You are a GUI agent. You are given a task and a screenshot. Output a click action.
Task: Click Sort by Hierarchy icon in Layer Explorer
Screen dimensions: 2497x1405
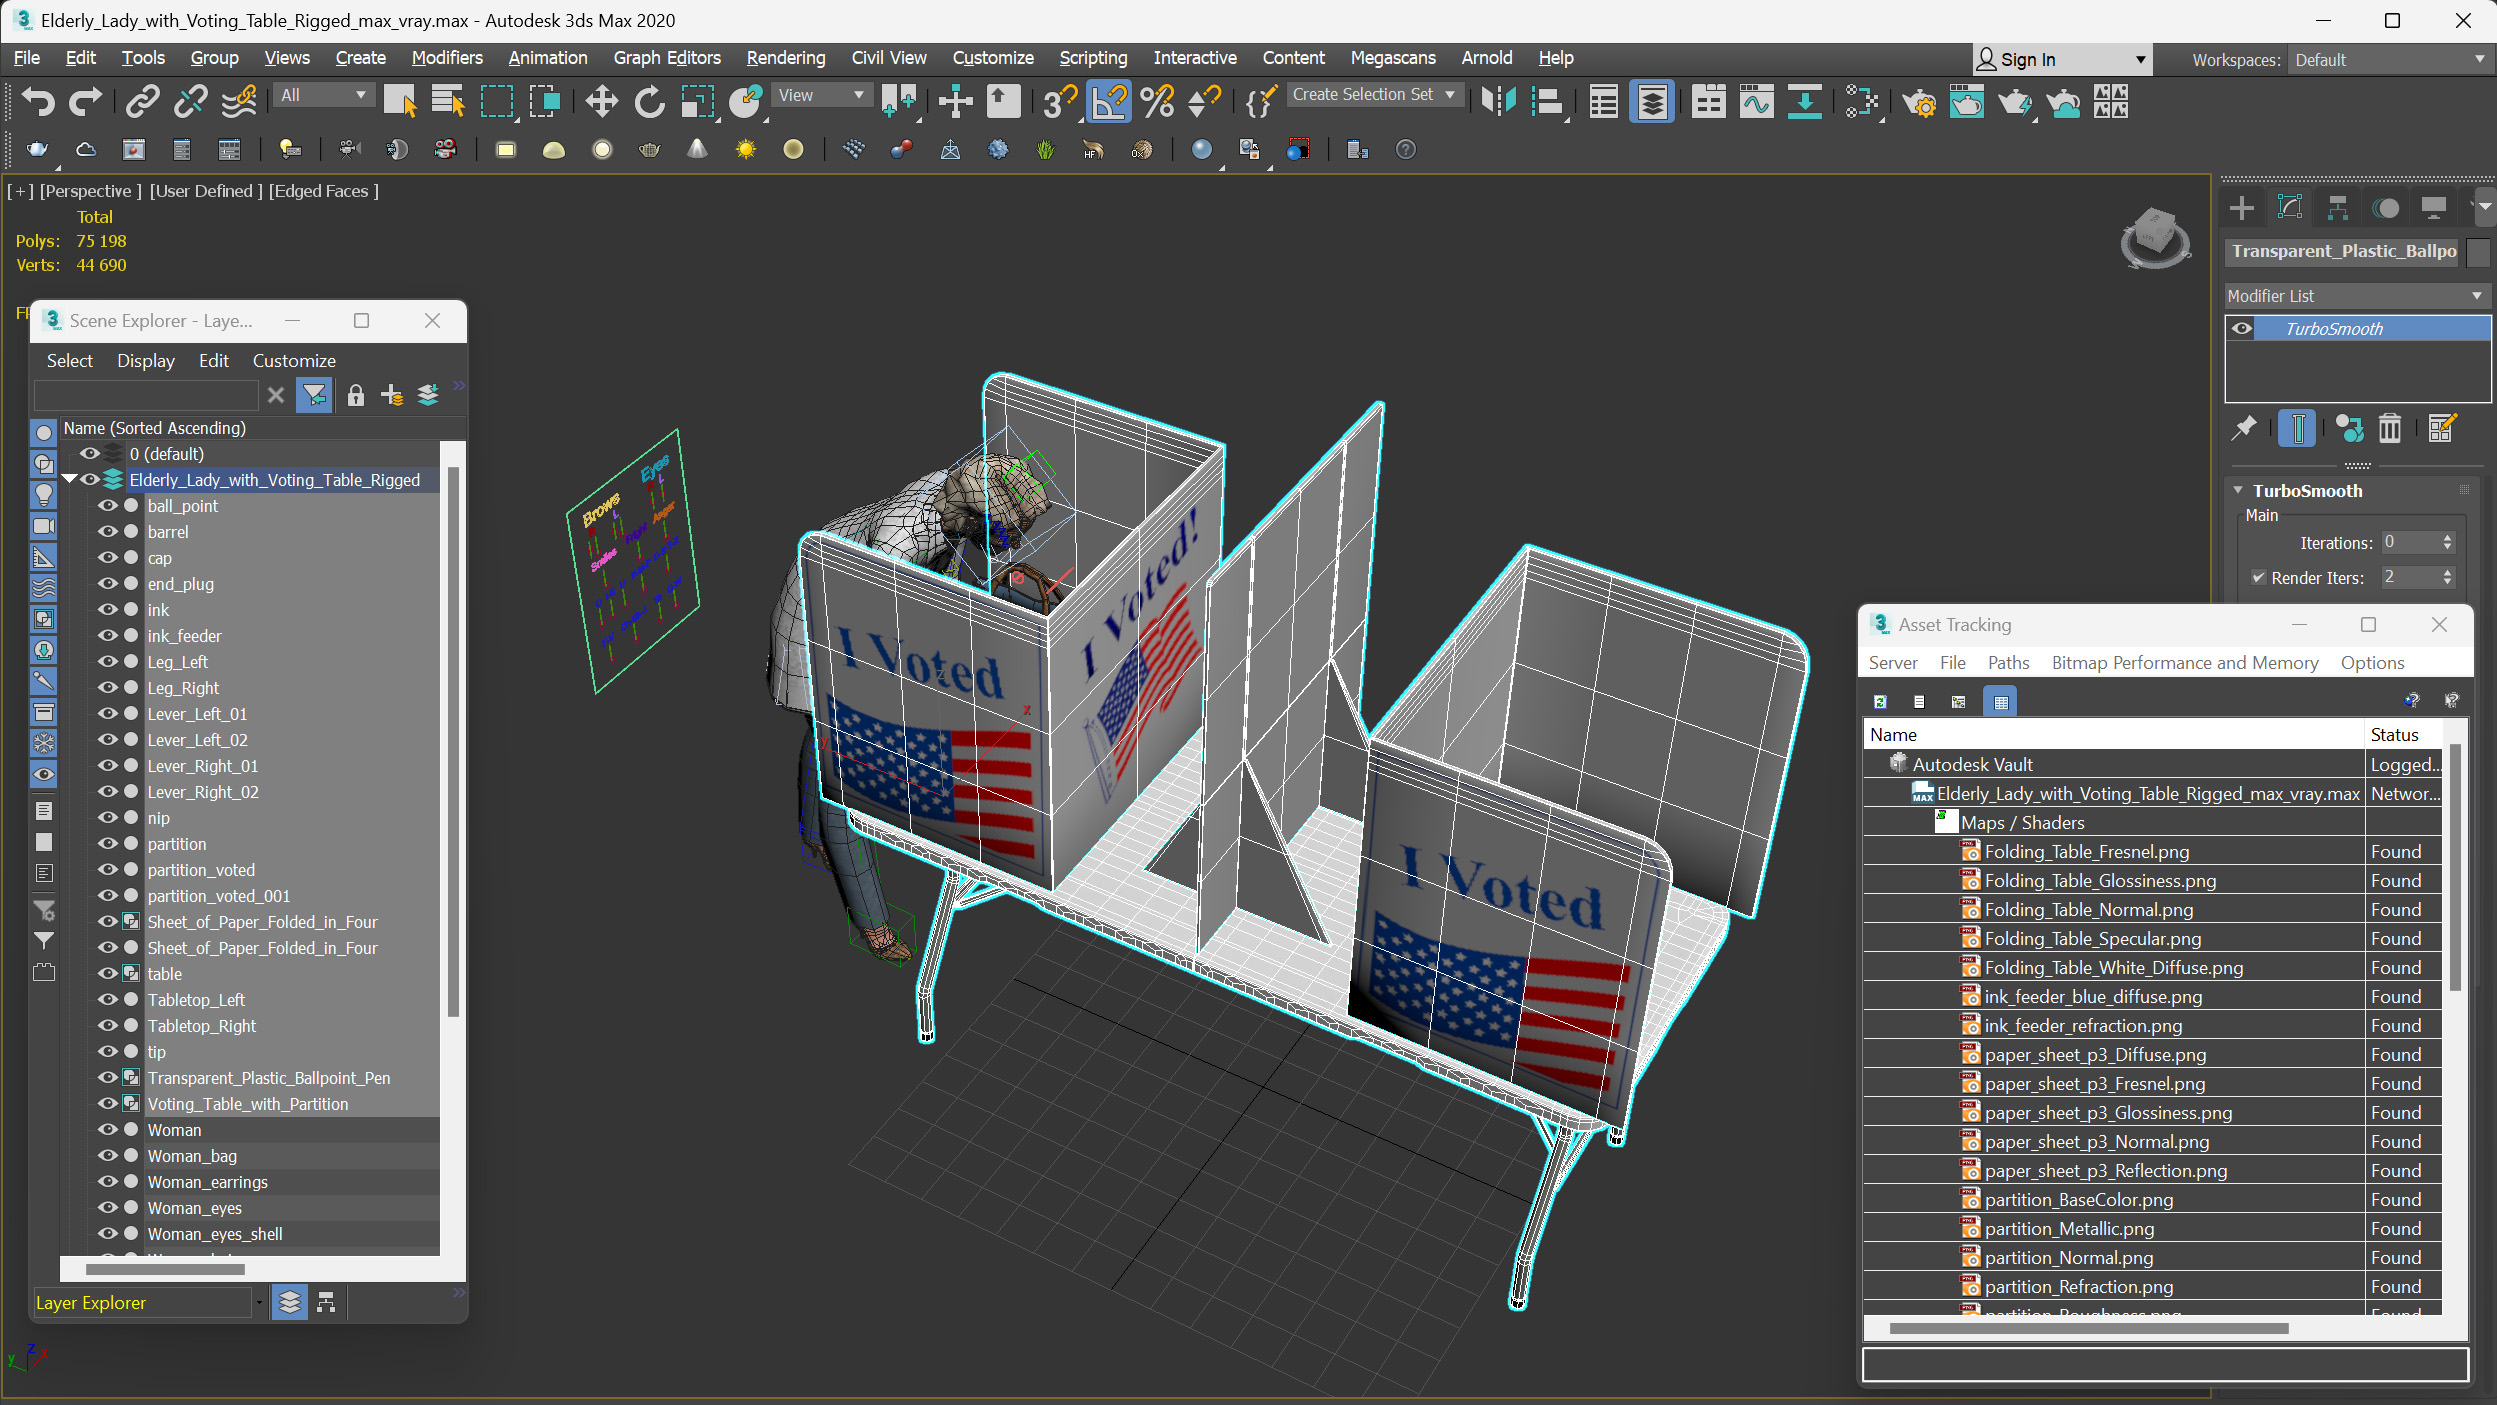326,1302
